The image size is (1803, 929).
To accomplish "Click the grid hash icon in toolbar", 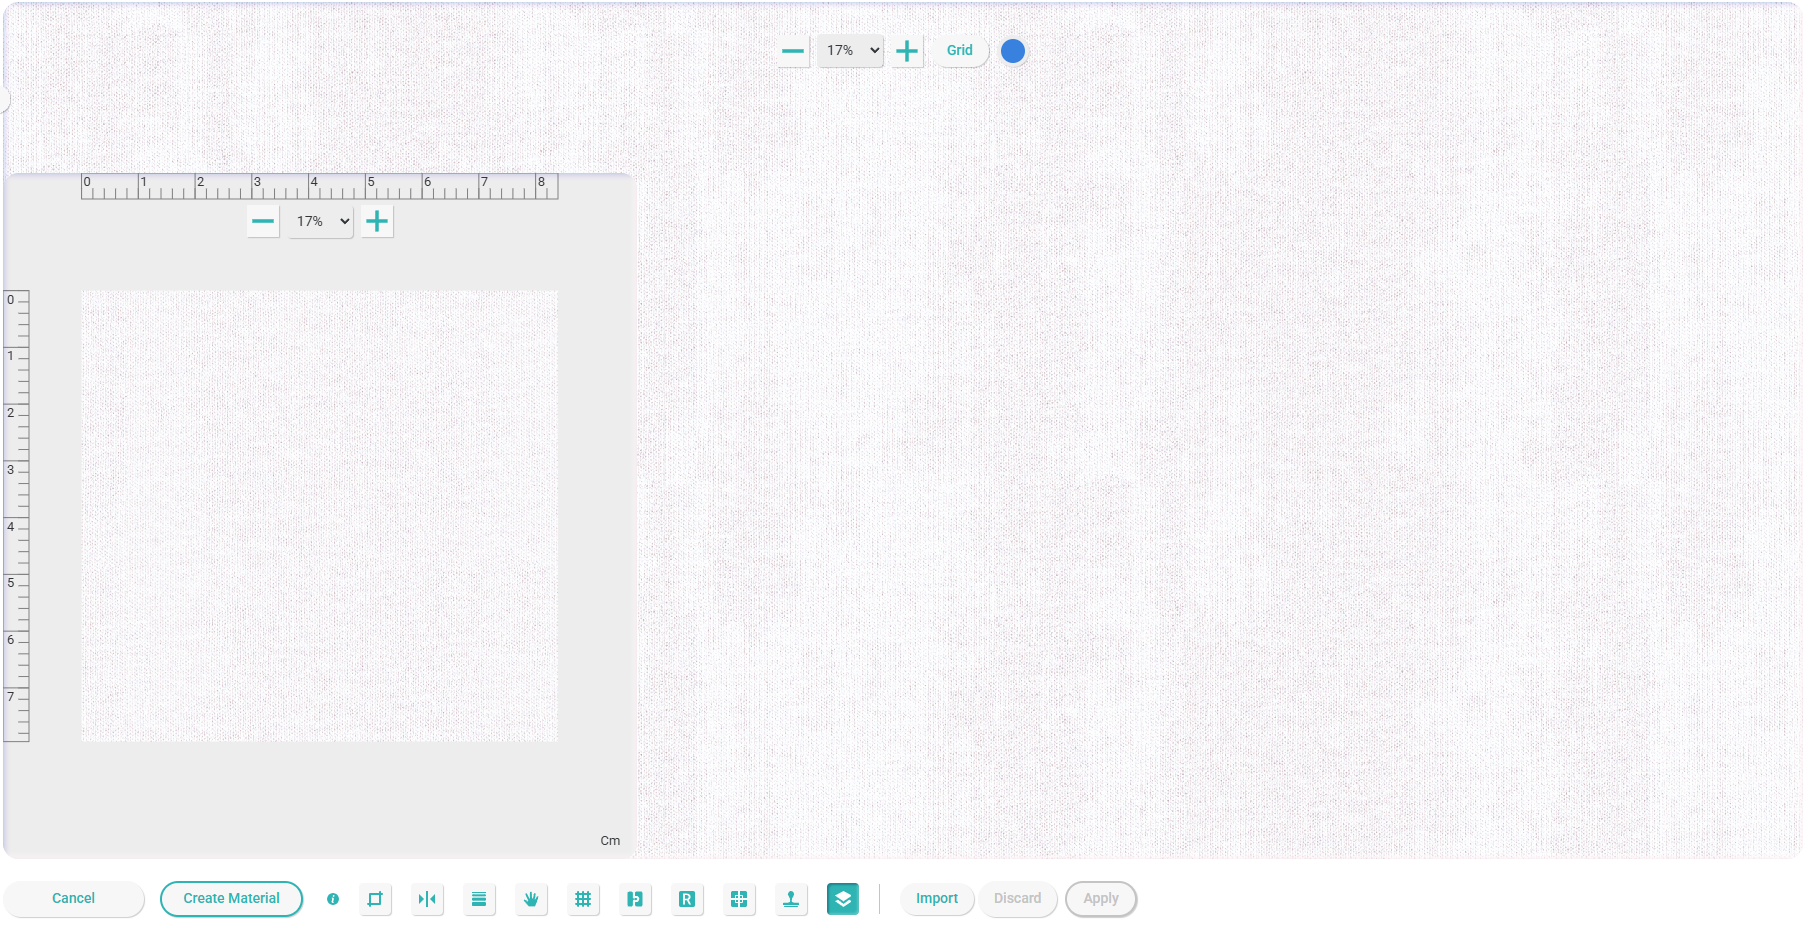I will tap(583, 899).
